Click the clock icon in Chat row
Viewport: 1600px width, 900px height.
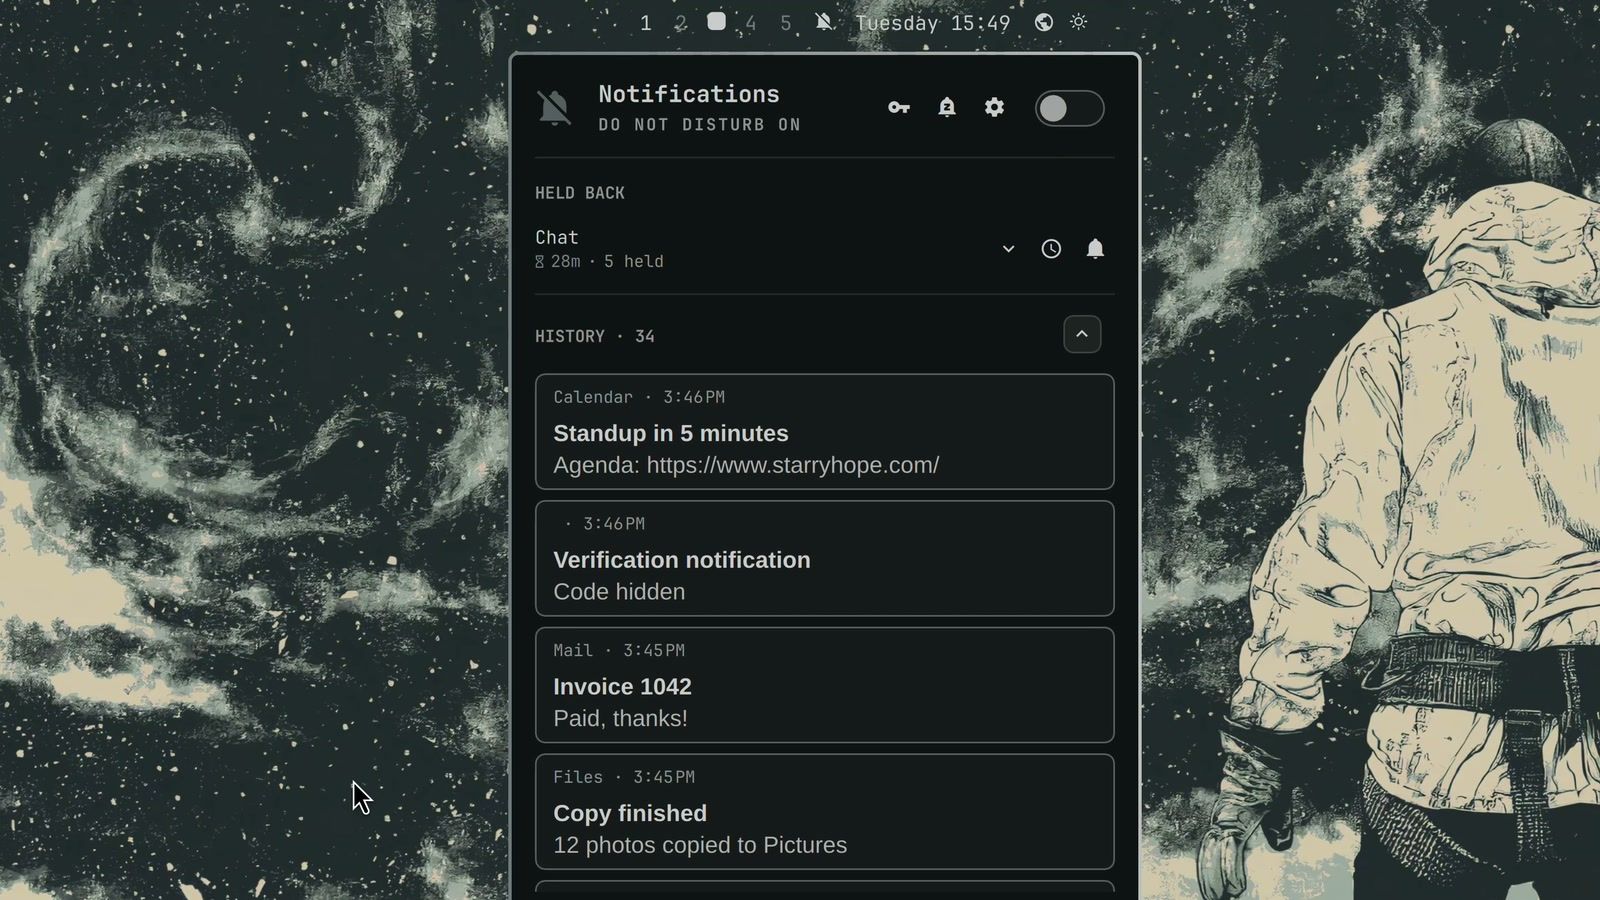coord(1051,249)
